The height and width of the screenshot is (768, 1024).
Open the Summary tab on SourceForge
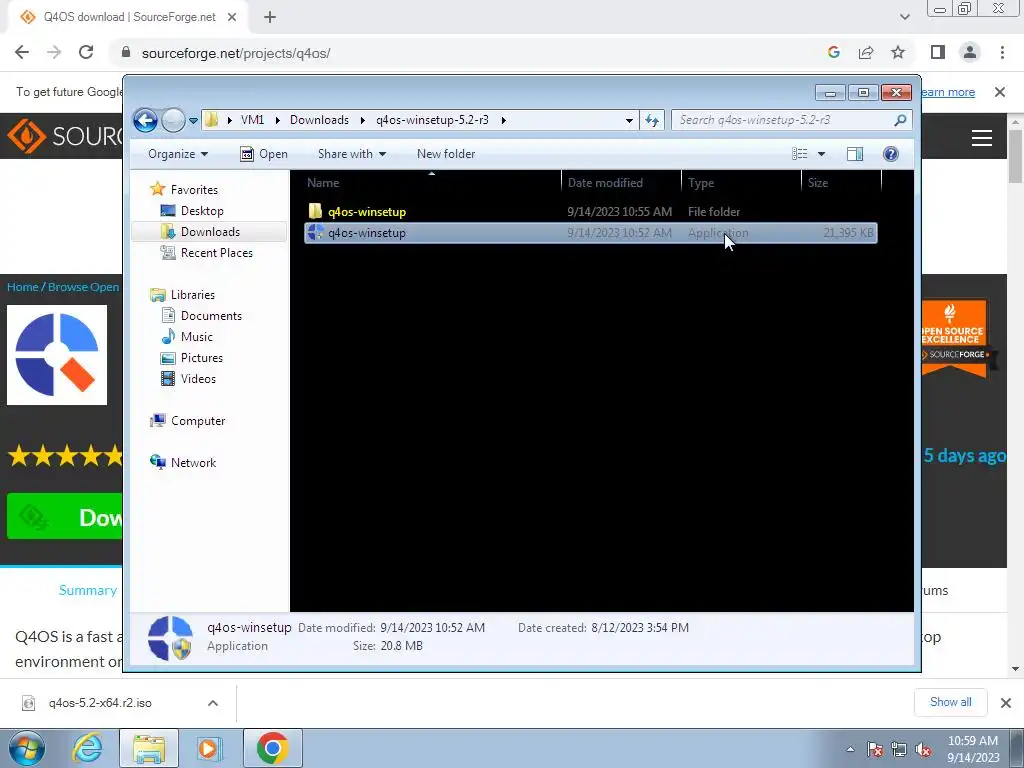coord(88,590)
